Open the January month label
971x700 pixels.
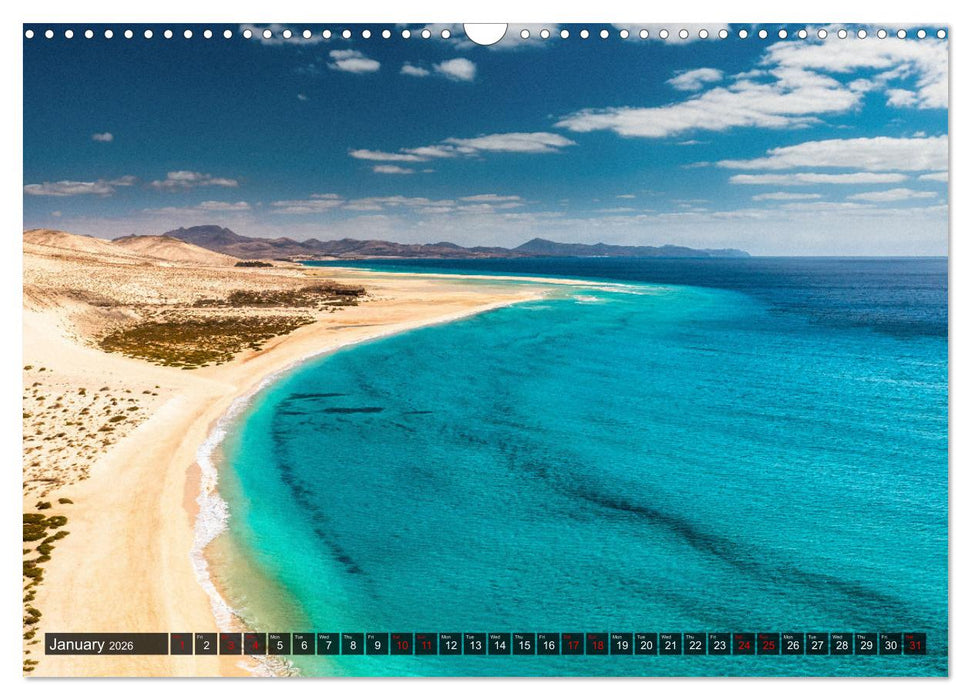pos(80,647)
